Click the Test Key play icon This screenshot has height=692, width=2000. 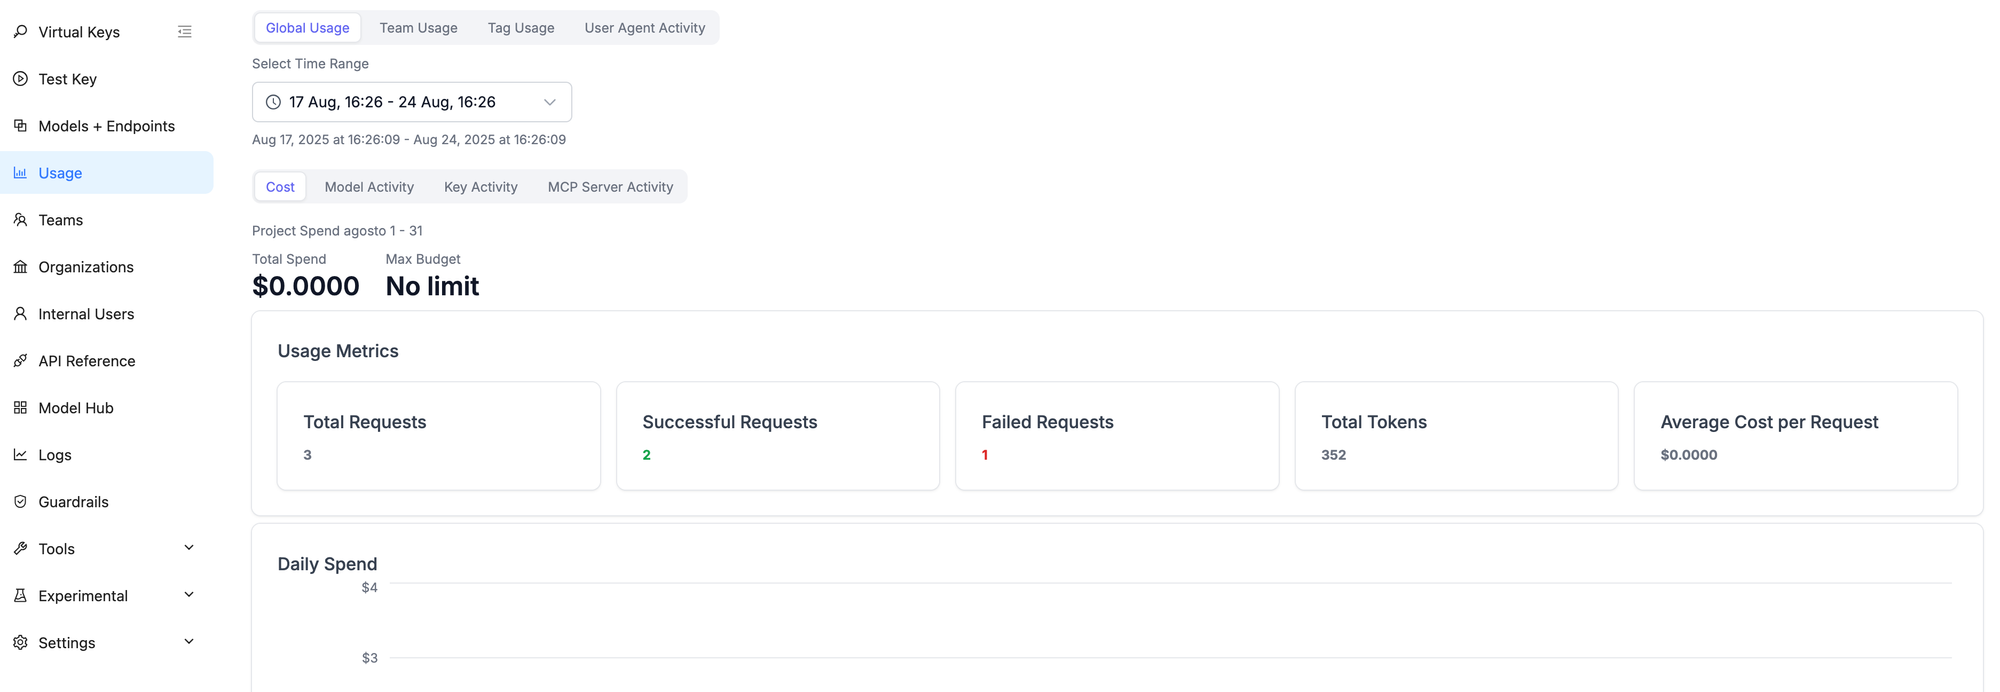tap(20, 79)
